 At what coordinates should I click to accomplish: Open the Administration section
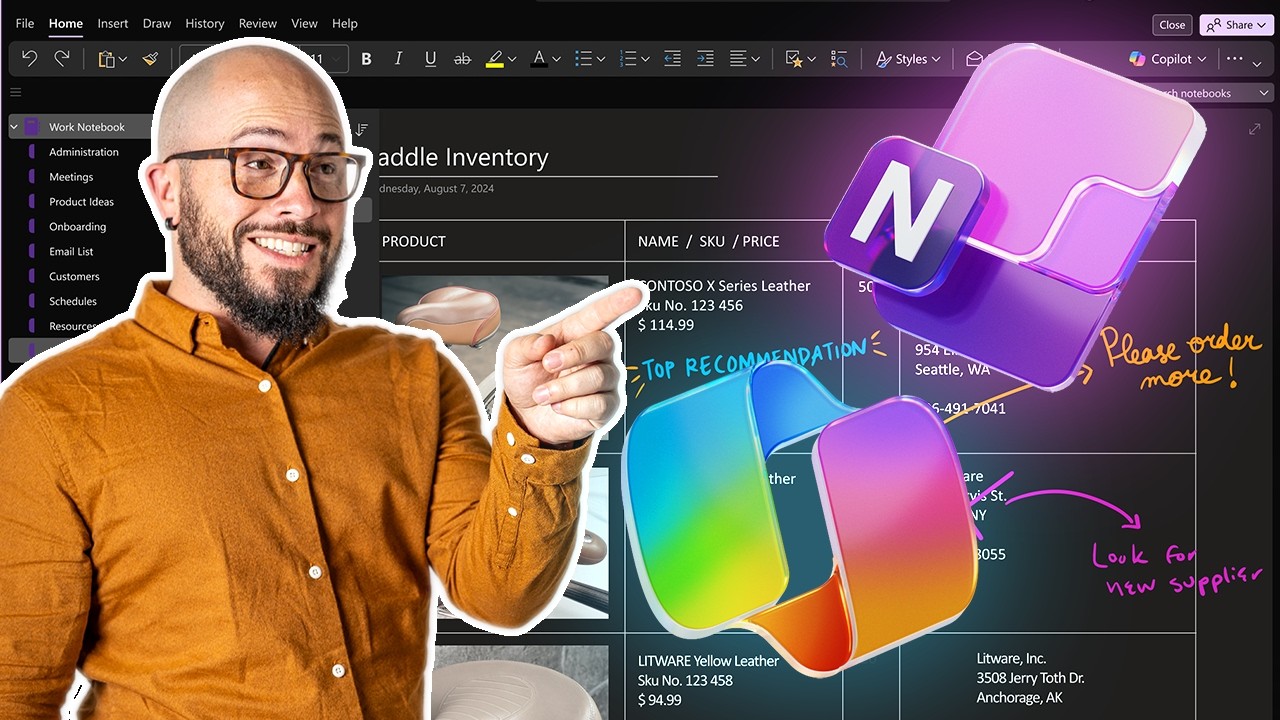(84, 152)
